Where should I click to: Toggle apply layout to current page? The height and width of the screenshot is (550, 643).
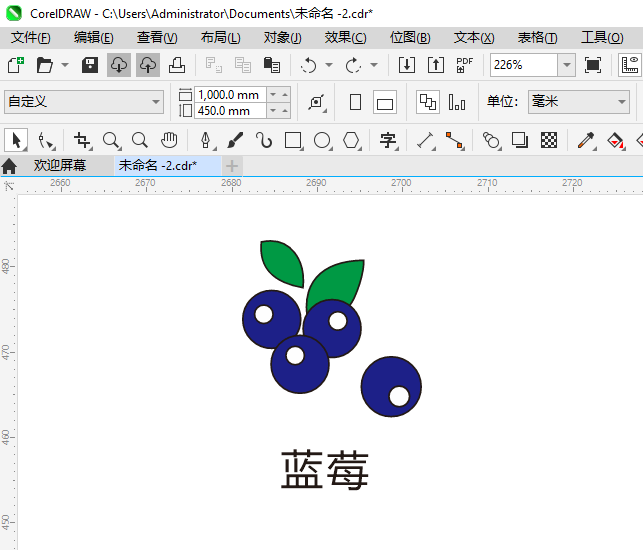tap(457, 102)
